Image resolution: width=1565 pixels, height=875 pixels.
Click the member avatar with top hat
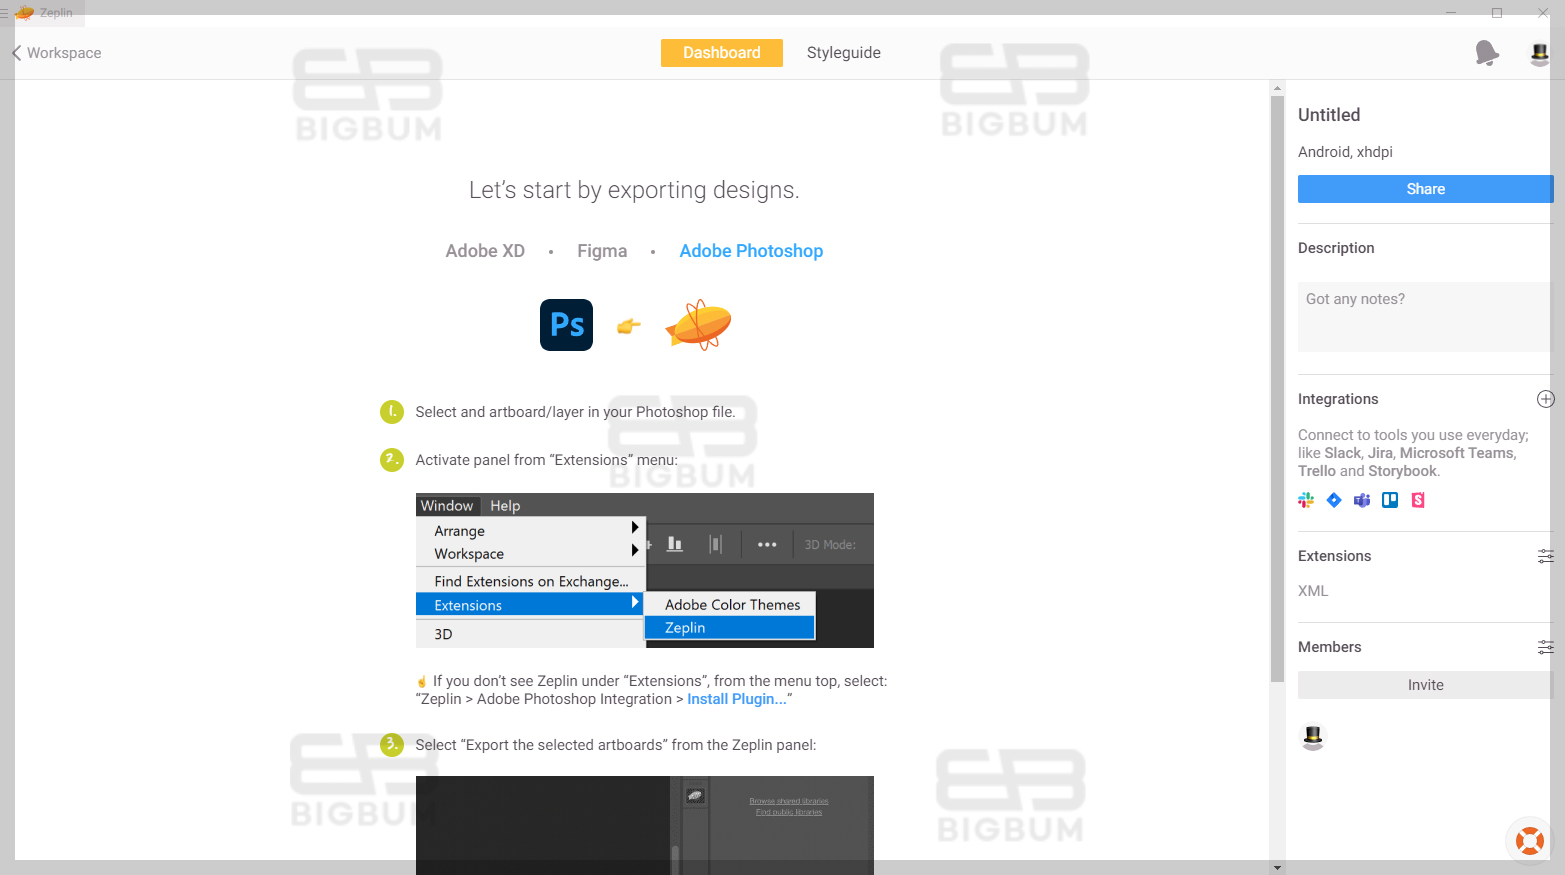1313,737
